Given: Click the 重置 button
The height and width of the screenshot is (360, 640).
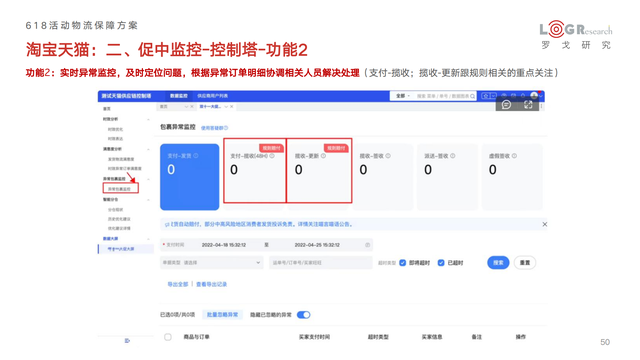Looking at the screenshot, I should [524, 262].
